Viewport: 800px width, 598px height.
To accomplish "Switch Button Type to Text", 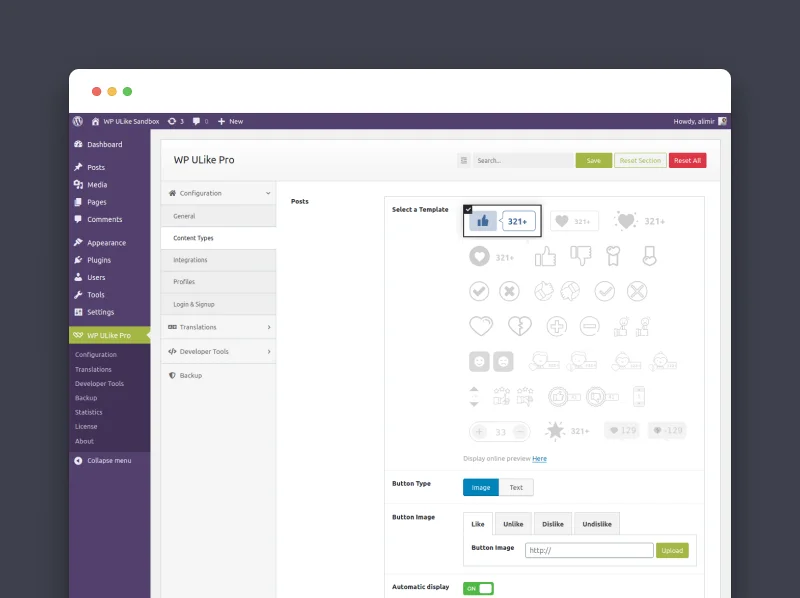I will point(516,487).
